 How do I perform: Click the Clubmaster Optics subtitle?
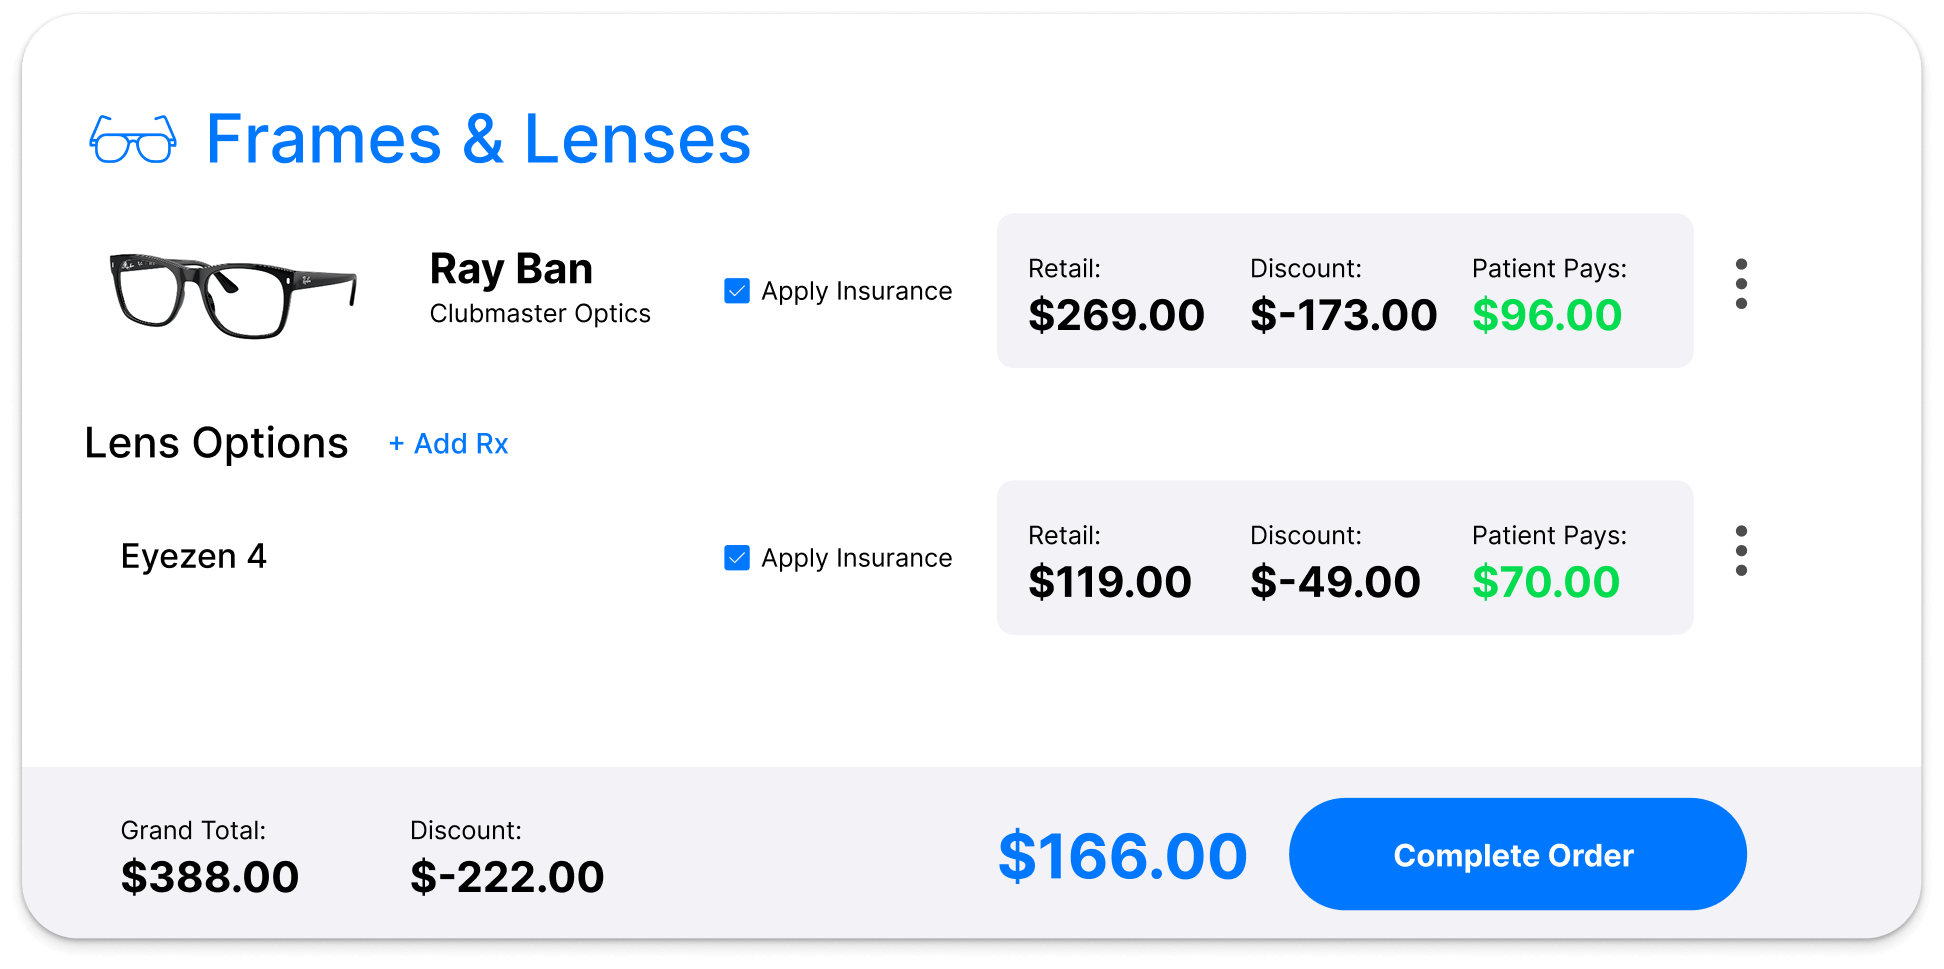(x=540, y=314)
